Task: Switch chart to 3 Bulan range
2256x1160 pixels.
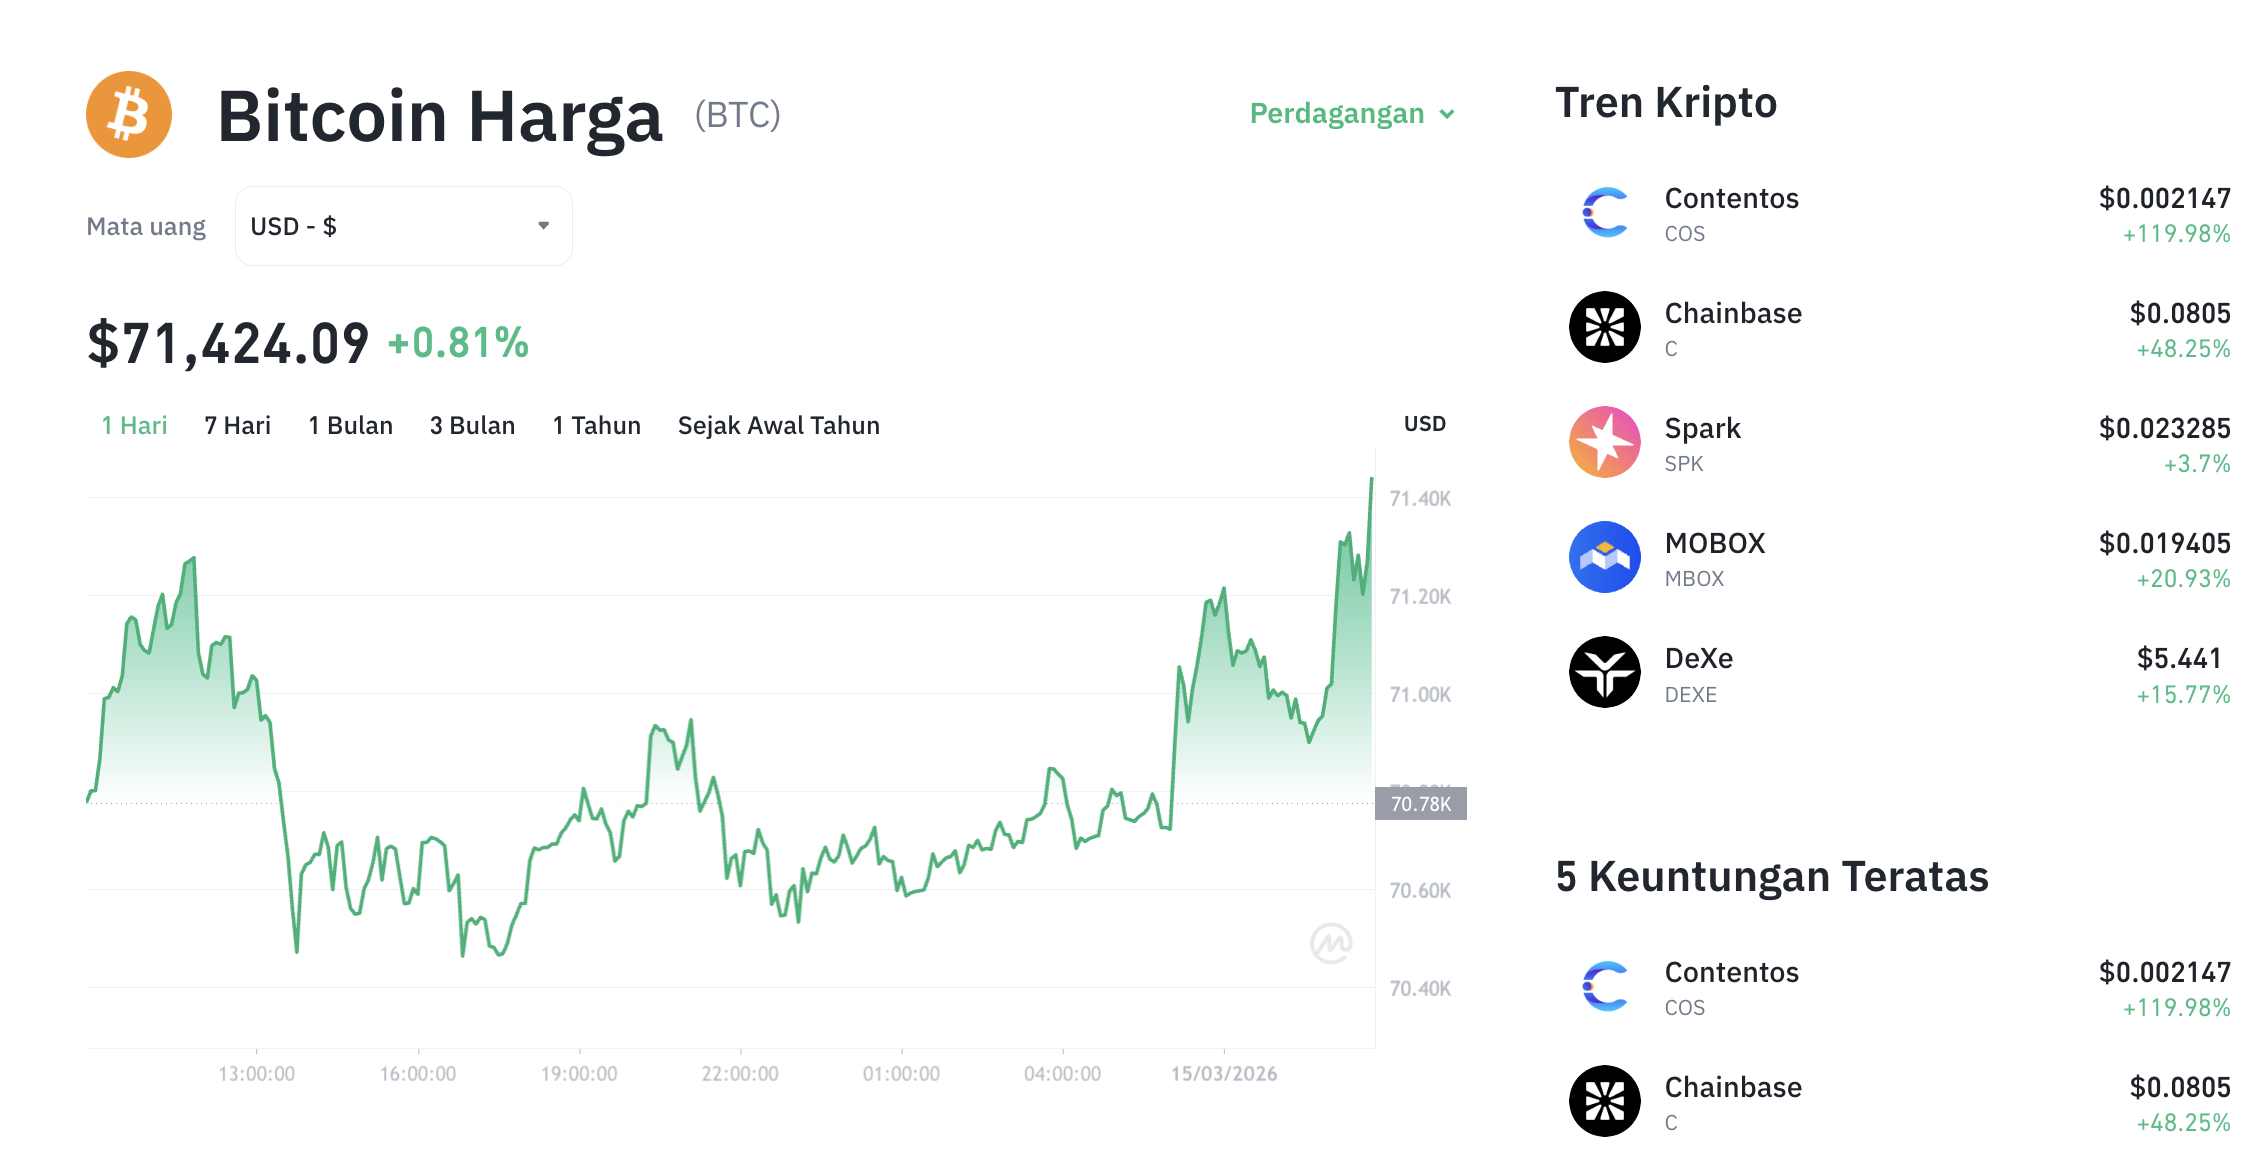Action: [x=472, y=425]
